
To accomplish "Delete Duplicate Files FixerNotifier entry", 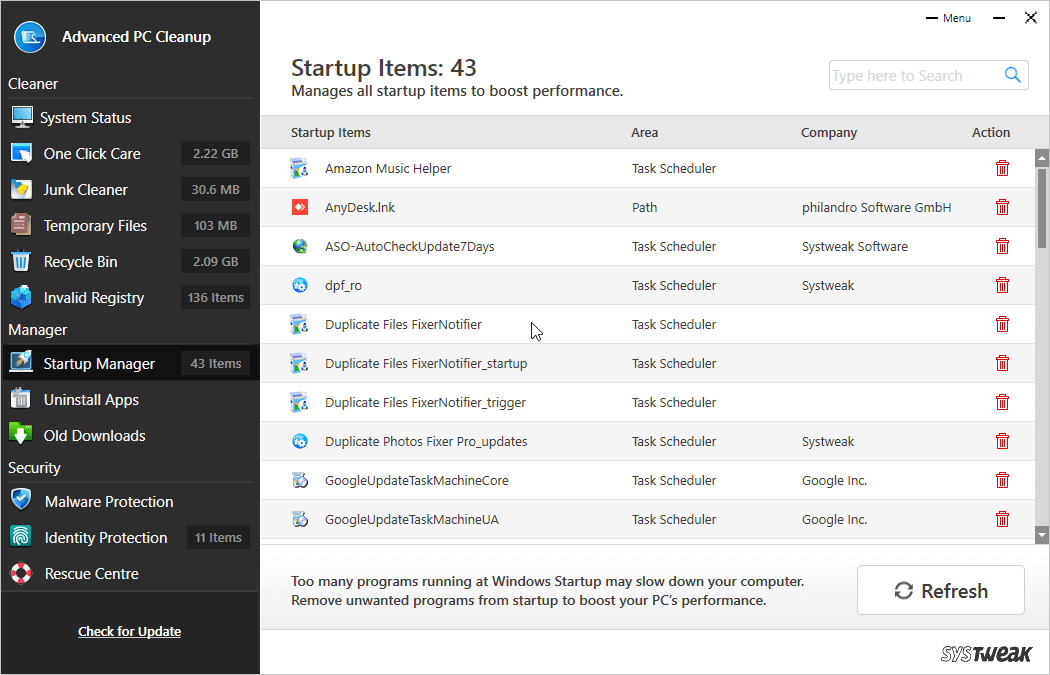I will coord(1002,324).
